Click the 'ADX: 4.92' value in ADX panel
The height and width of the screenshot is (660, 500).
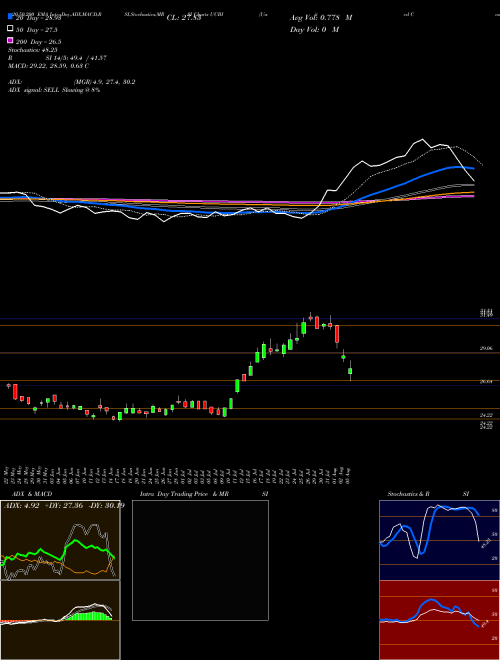[x=21, y=505]
